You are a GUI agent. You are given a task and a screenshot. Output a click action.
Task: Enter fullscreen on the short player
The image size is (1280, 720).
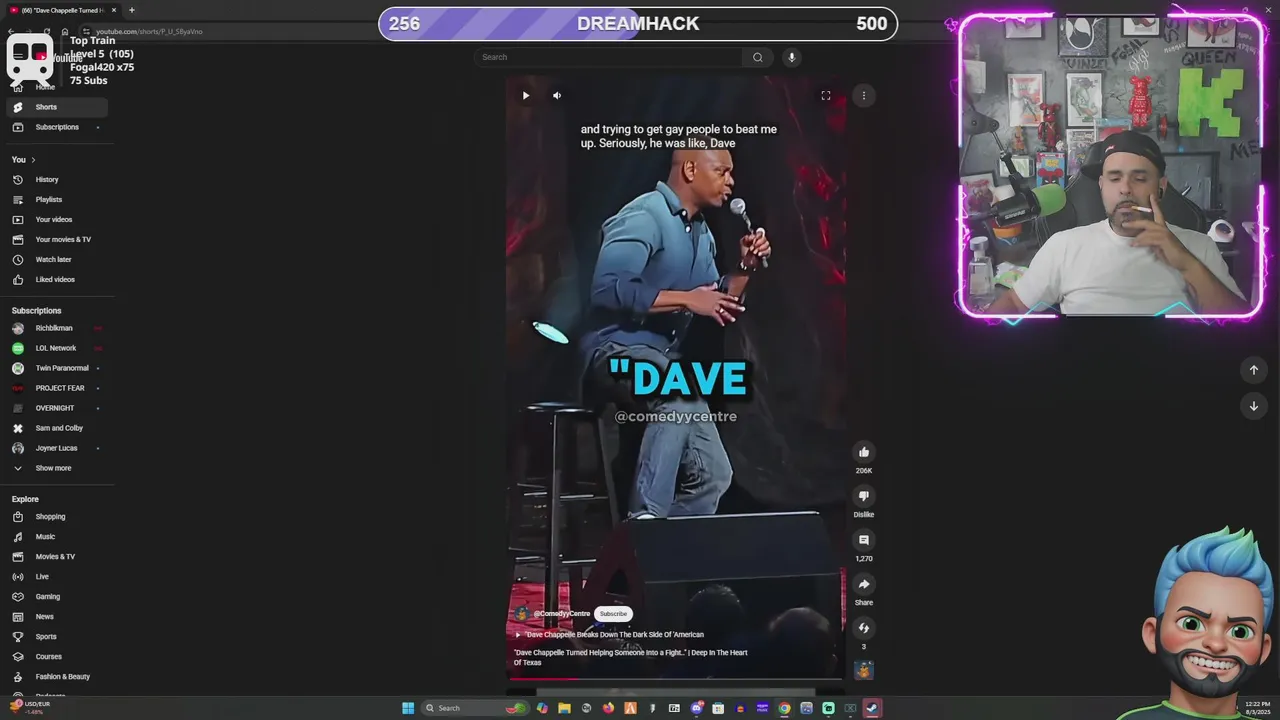coord(826,96)
